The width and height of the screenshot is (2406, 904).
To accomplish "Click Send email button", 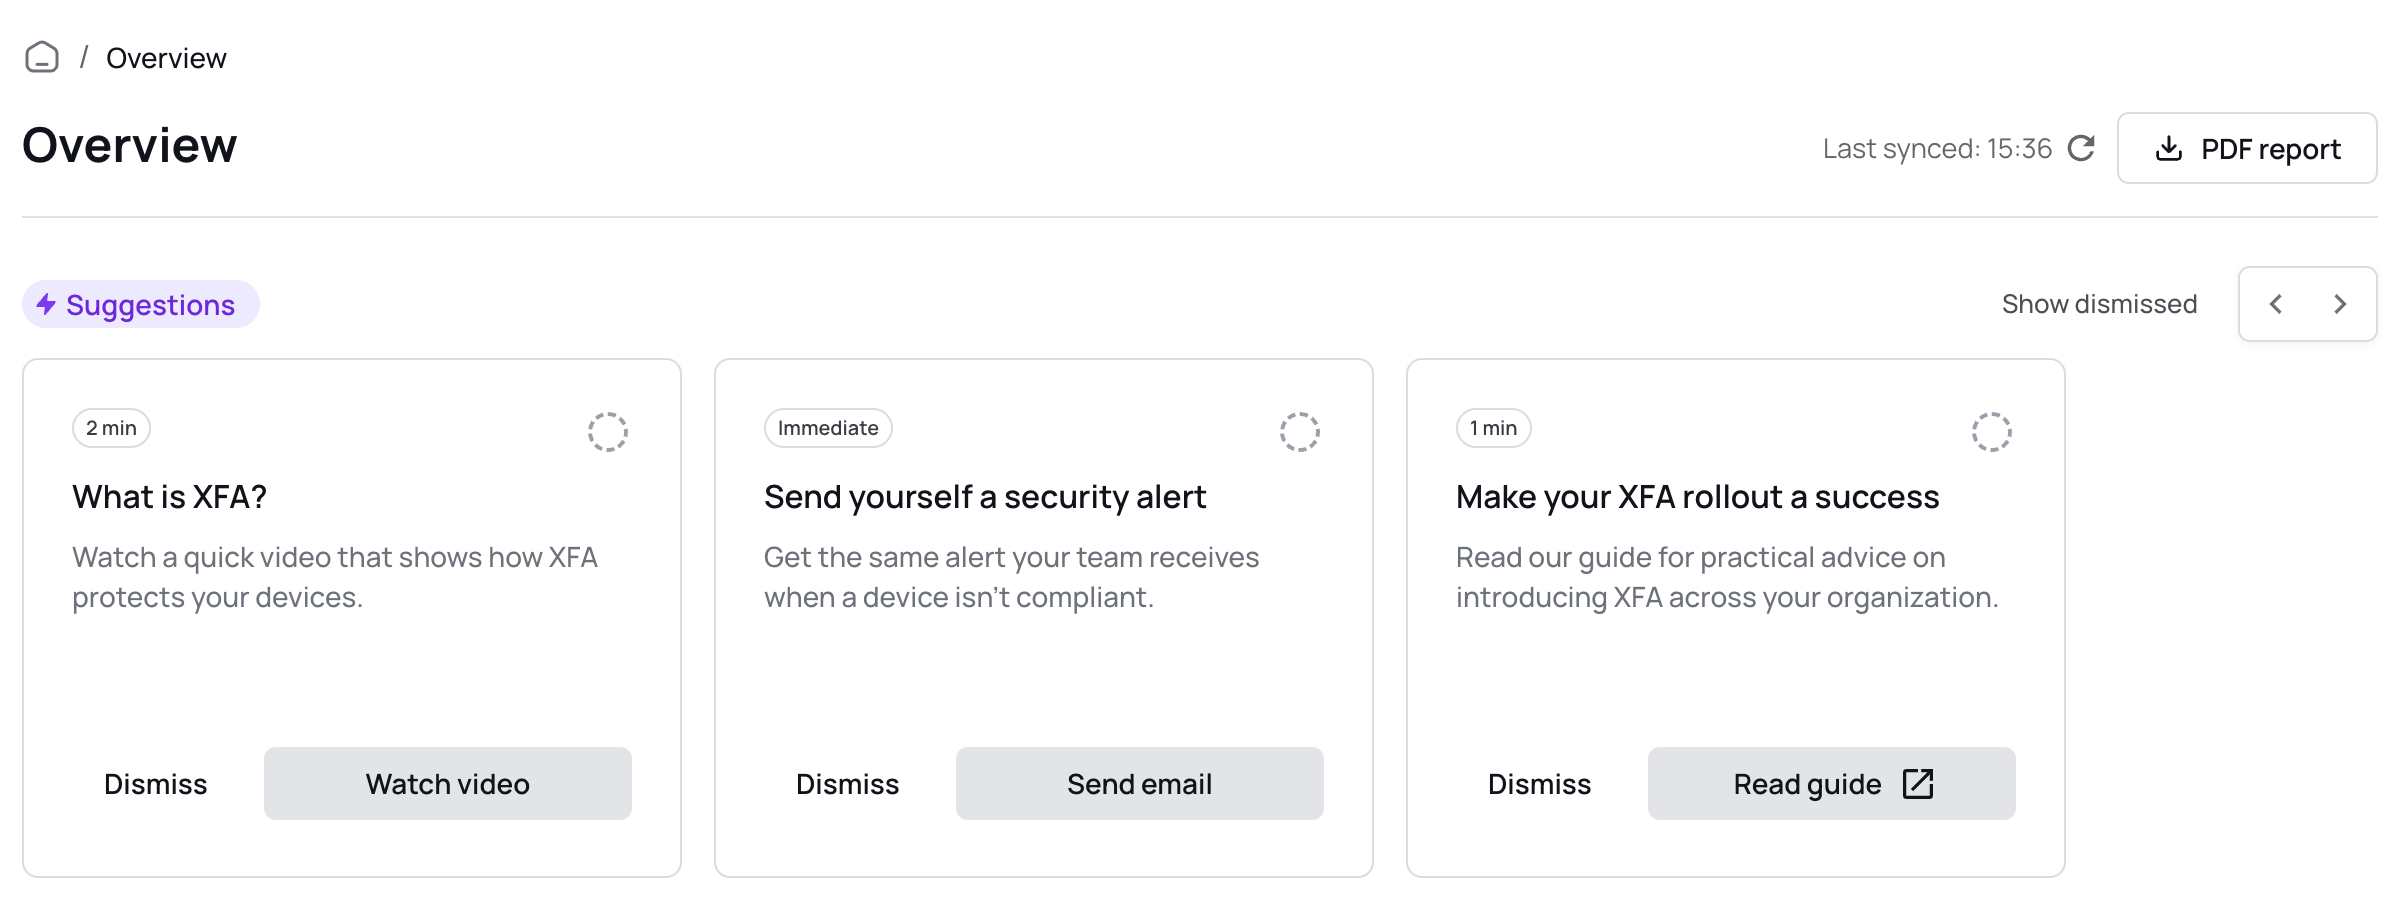I will pyautogui.click(x=1140, y=784).
